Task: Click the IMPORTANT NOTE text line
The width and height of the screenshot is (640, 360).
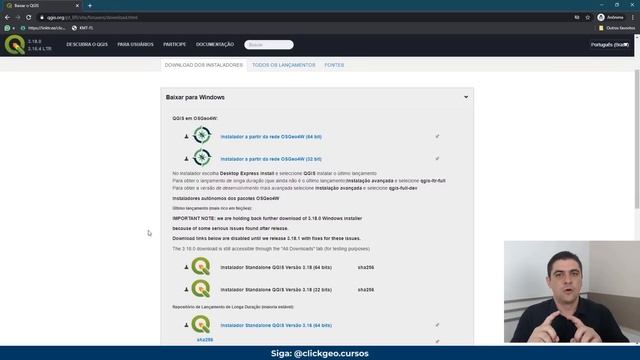Action: click(267, 218)
